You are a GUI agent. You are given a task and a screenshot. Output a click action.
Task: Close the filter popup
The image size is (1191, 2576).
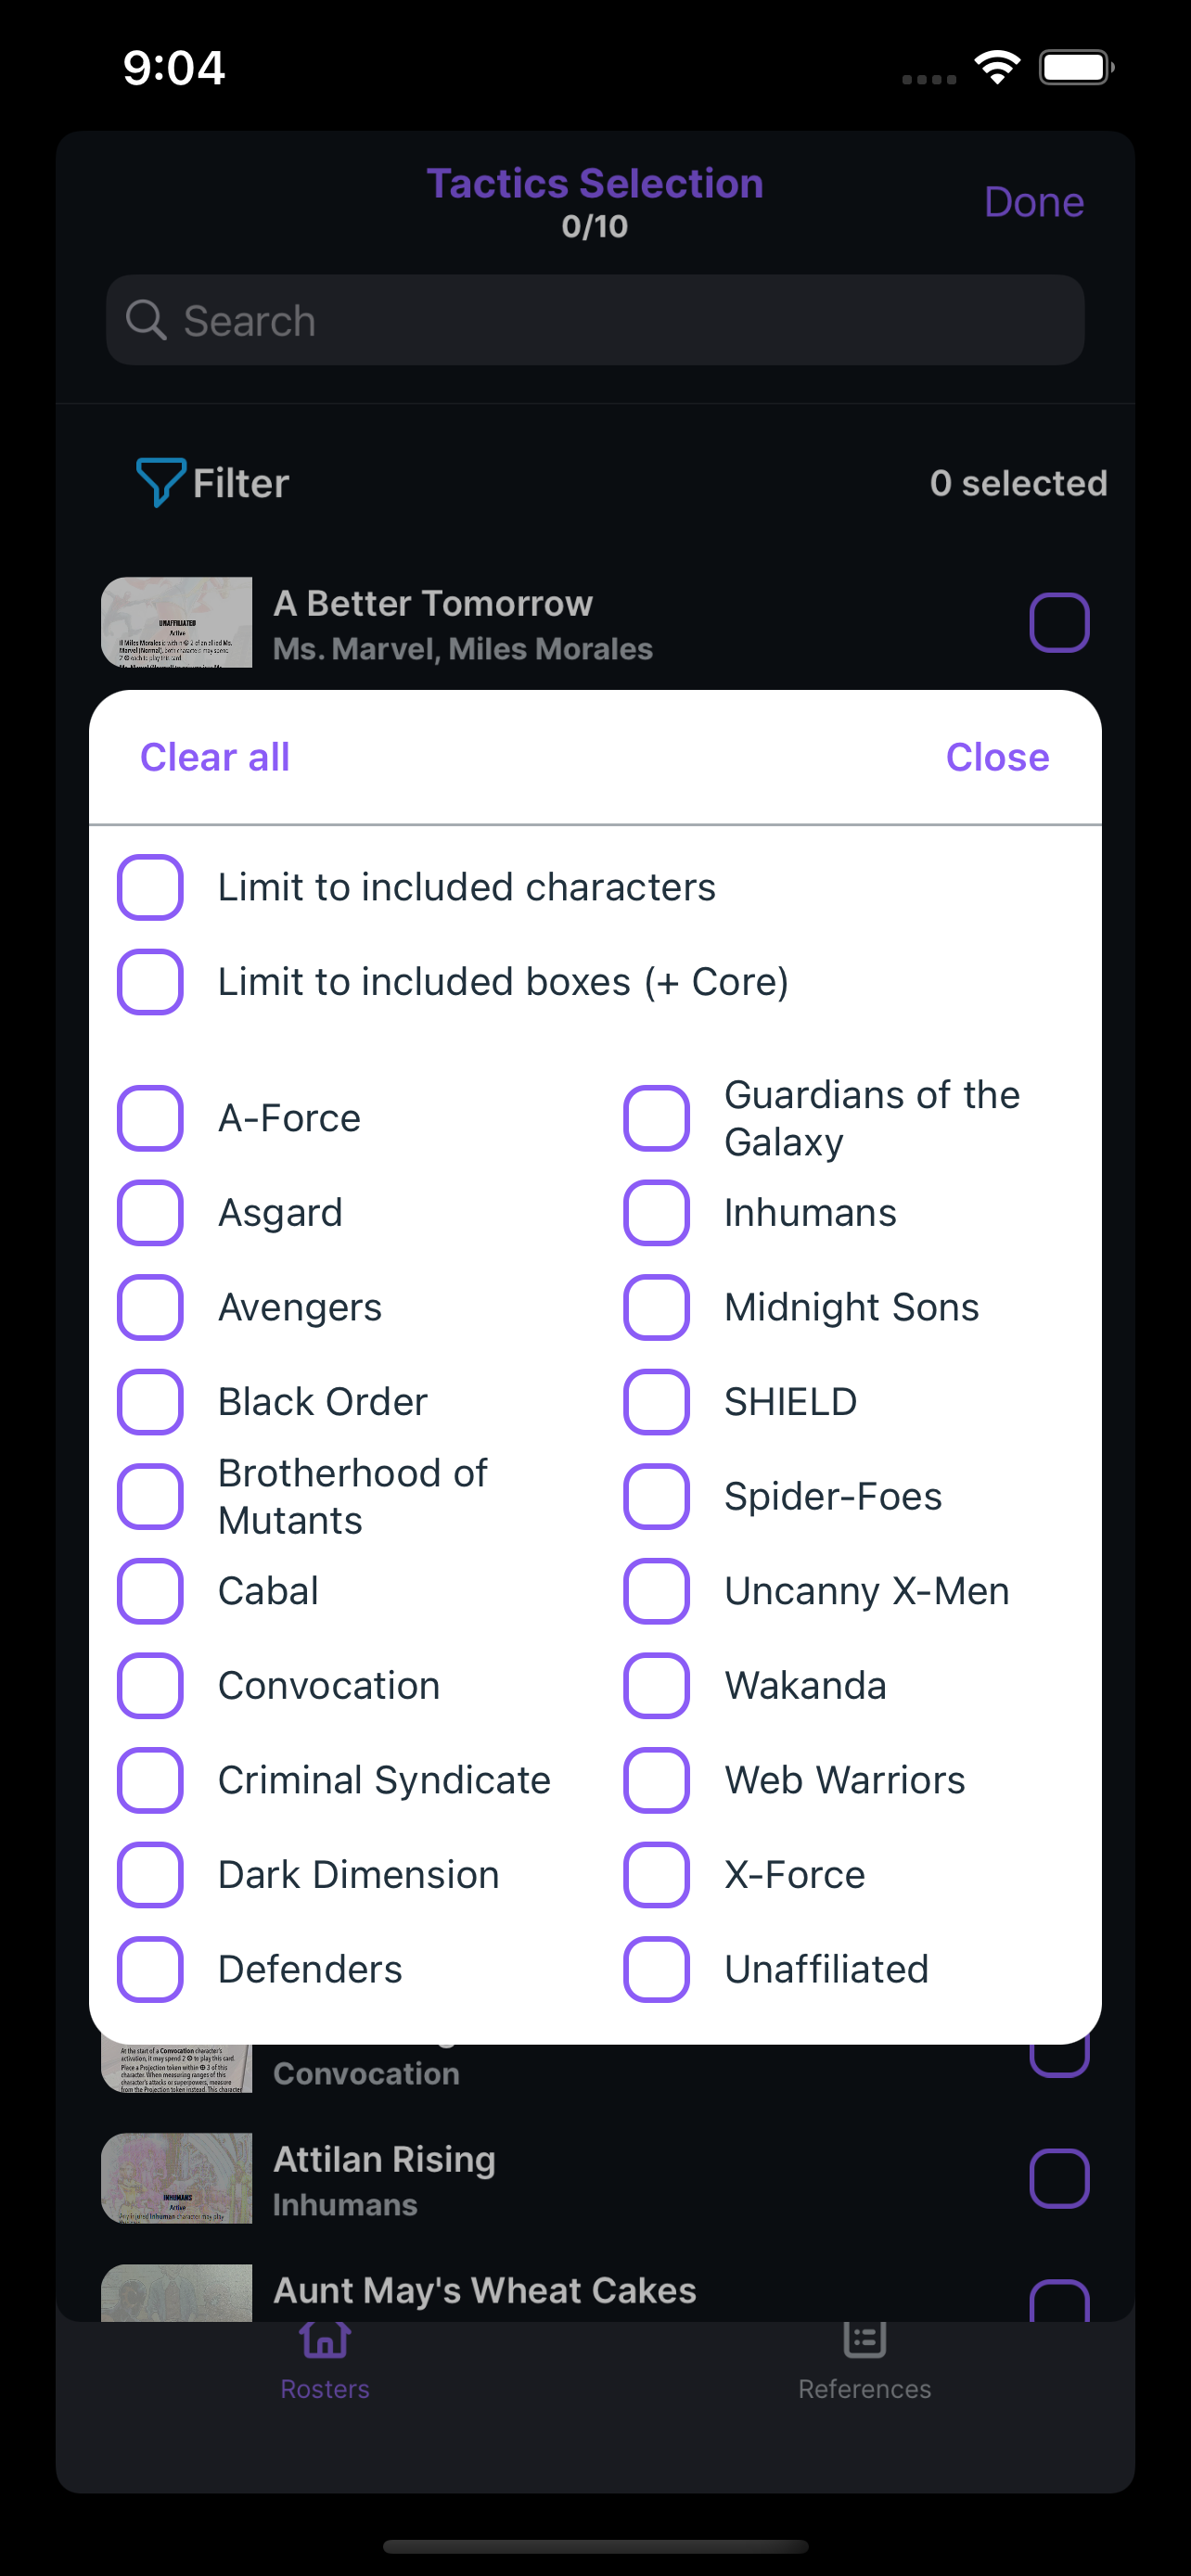click(997, 757)
